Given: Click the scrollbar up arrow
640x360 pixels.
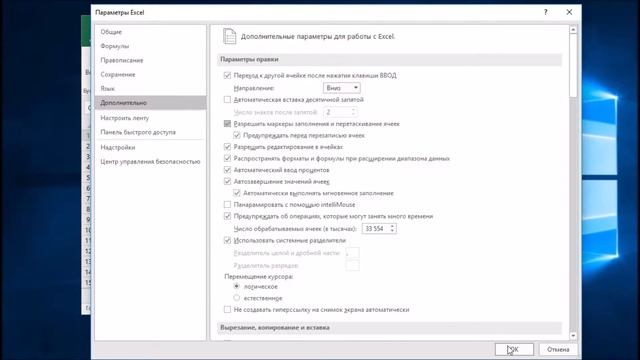Looking at the screenshot, I should [573, 30].
